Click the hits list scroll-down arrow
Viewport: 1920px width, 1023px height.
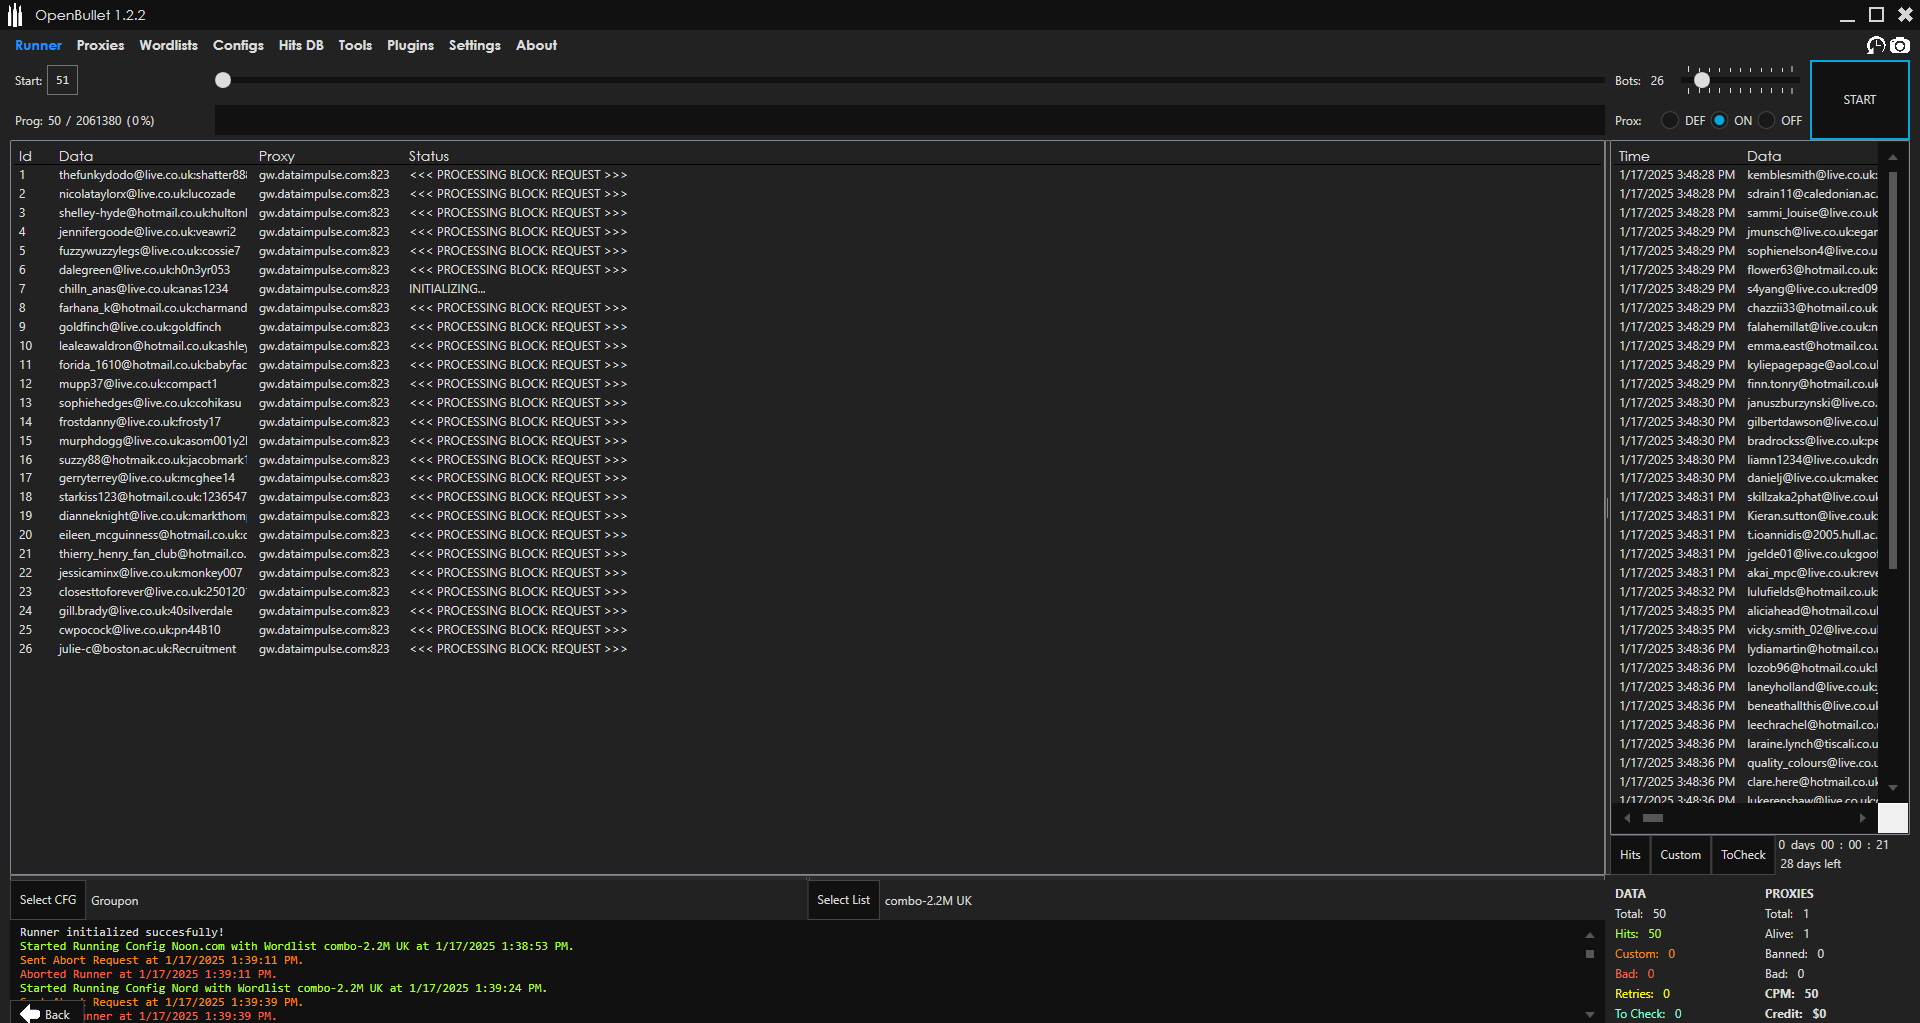click(1892, 788)
